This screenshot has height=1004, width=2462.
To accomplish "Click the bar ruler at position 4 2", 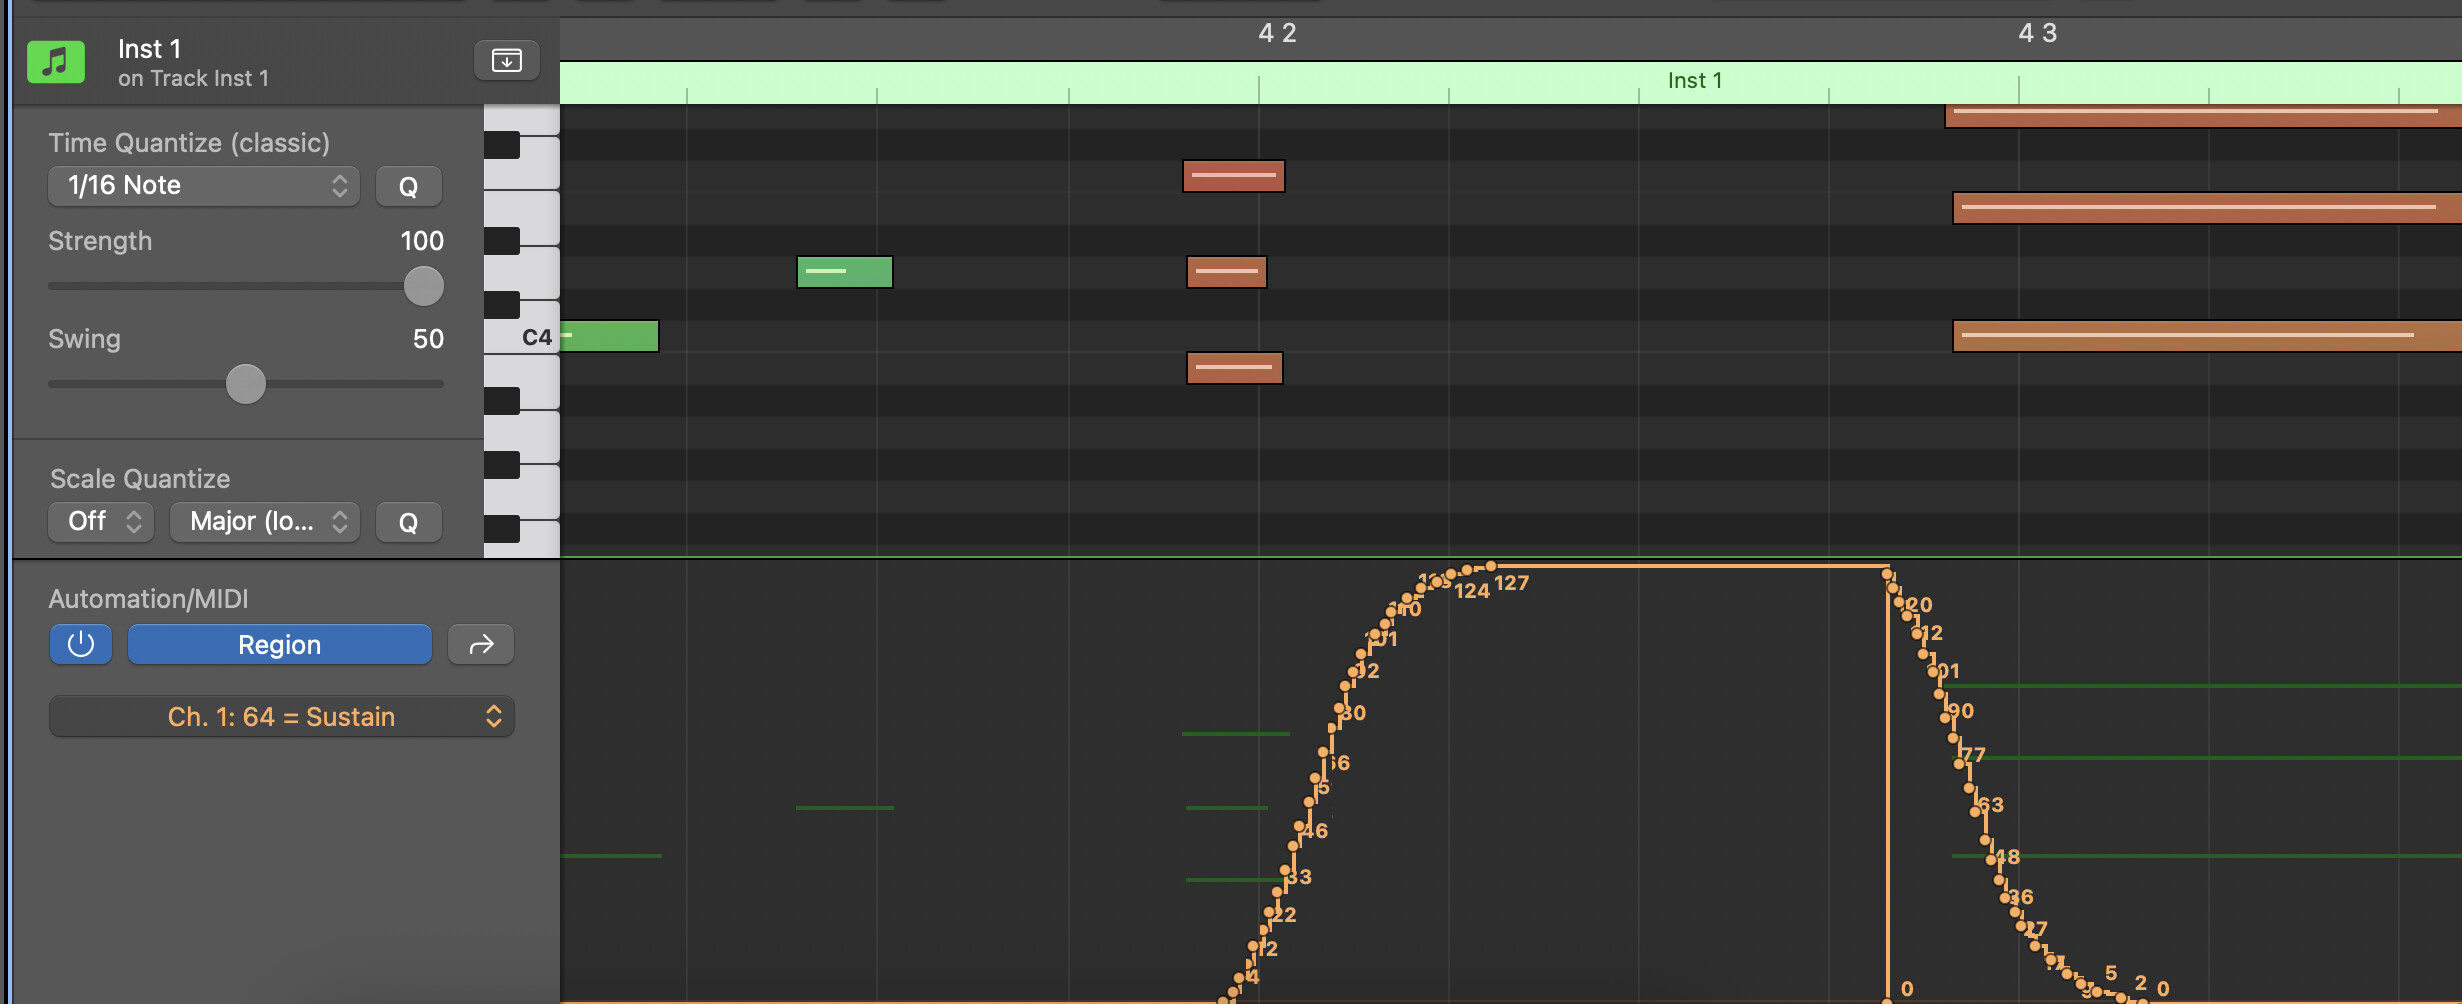I will (x=1277, y=33).
